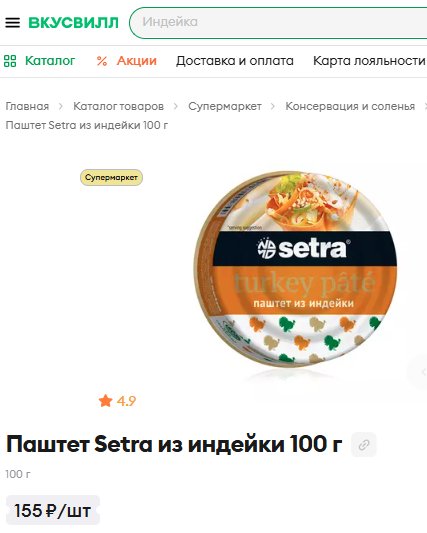Click the orange rating star

105,401
